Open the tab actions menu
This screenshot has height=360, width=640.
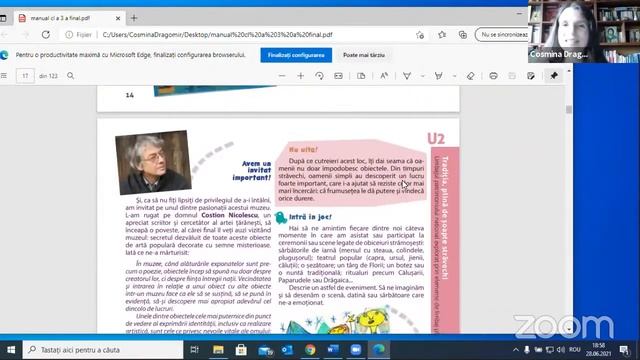pos(3,18)
